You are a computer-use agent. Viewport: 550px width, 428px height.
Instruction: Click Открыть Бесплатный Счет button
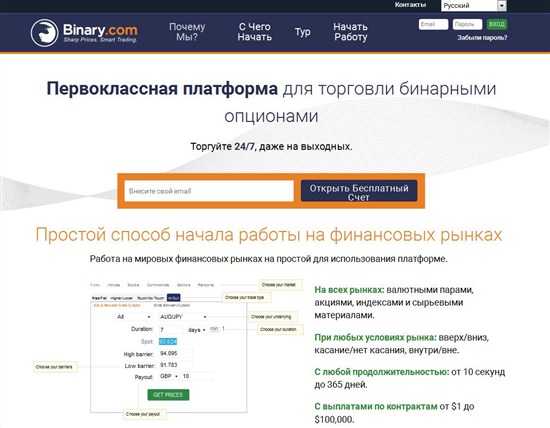tap(359, 191)
